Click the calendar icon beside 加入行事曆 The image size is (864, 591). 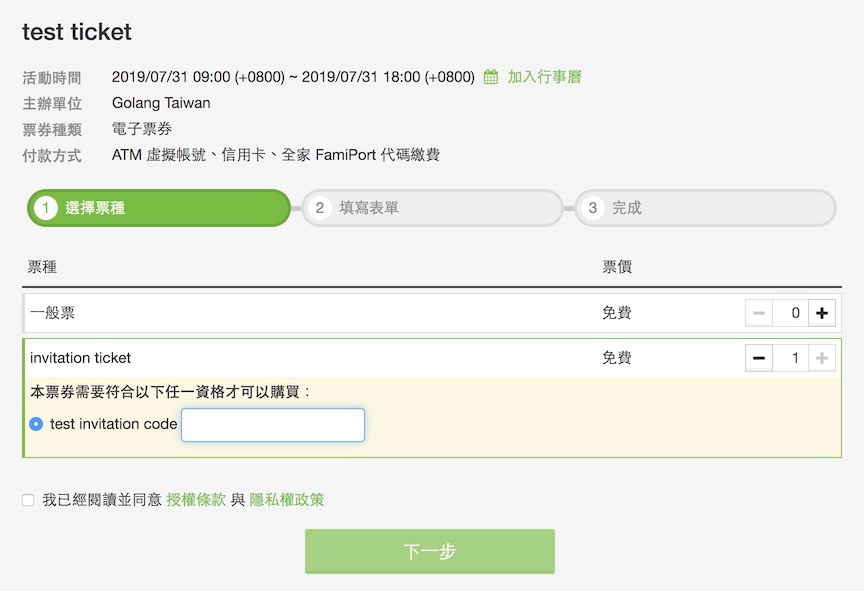[490, 77]
